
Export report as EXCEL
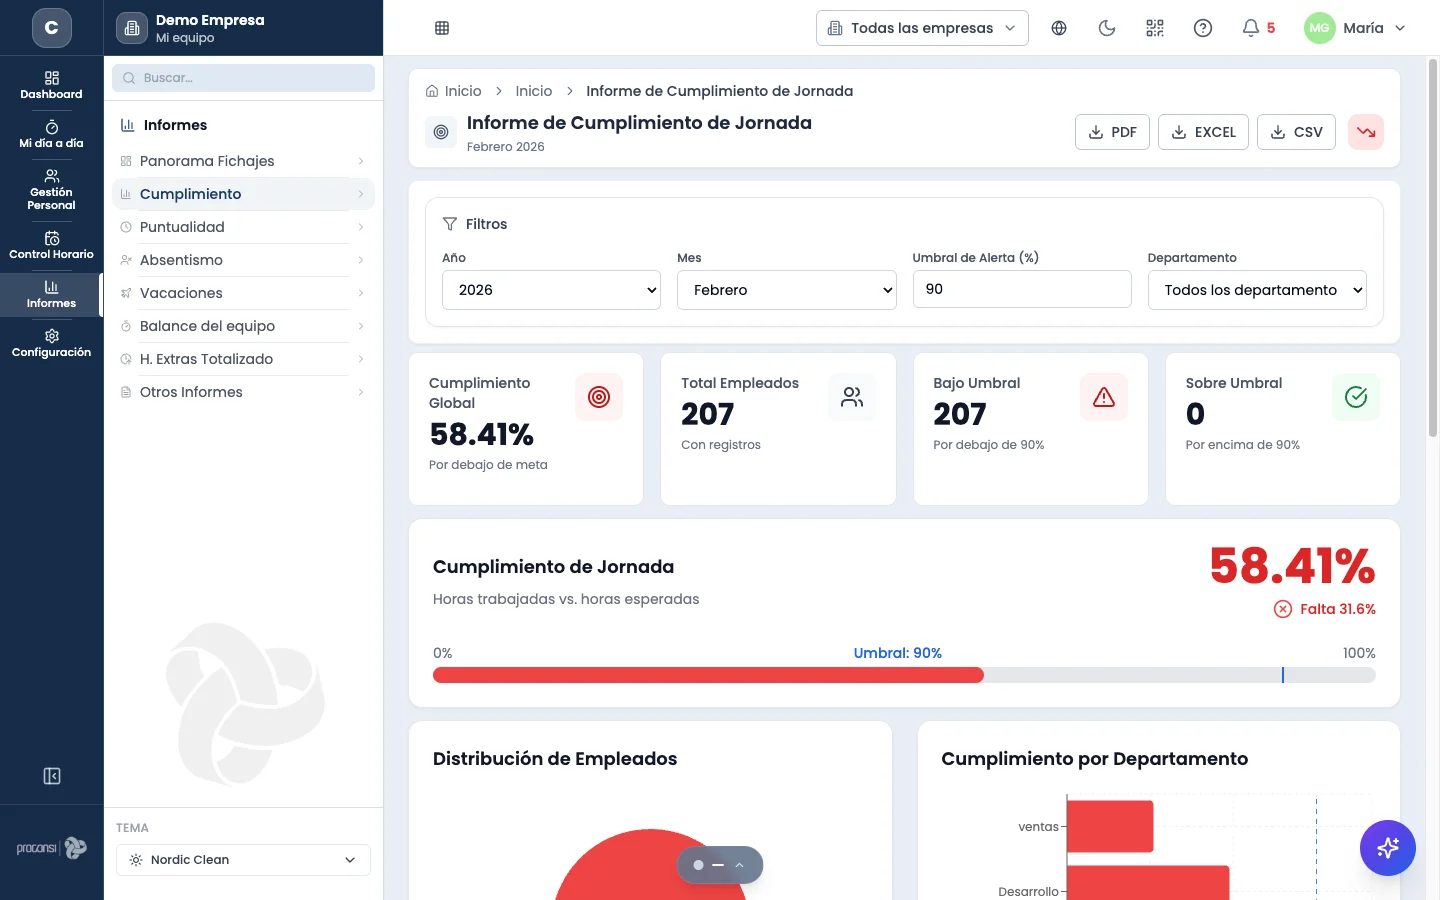pyautogui.click(x=1203, y=132)
